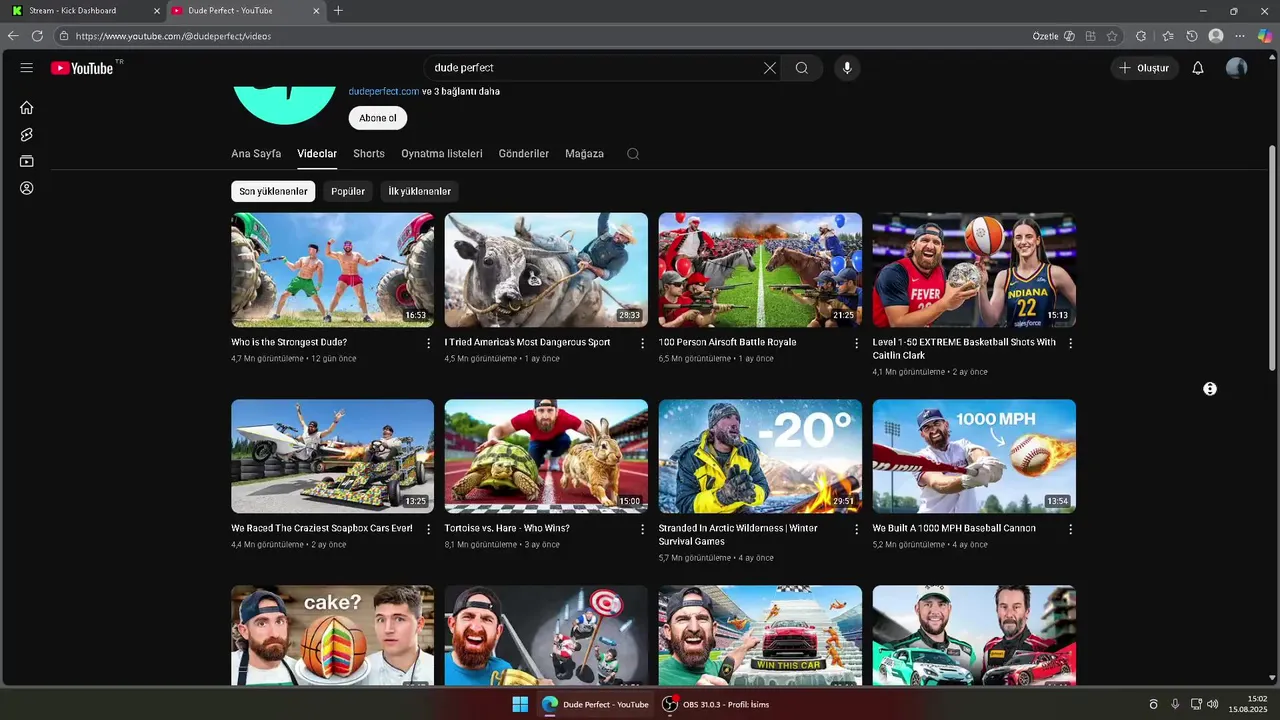Switch to OBS 31.0.3 in the taskbar
Screen dimensions: 1280x720
pos(716,704)
